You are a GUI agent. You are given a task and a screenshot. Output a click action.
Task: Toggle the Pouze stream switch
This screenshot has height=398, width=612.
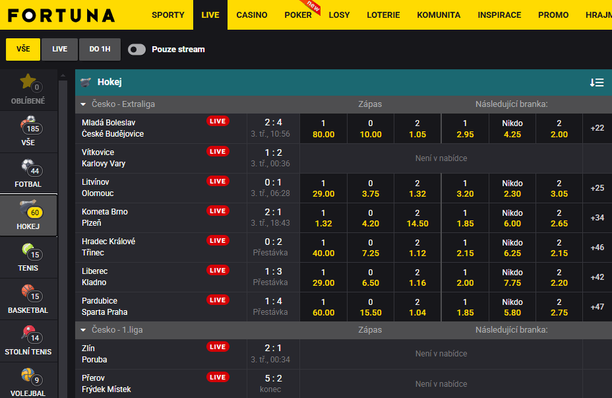pos(137,50)
